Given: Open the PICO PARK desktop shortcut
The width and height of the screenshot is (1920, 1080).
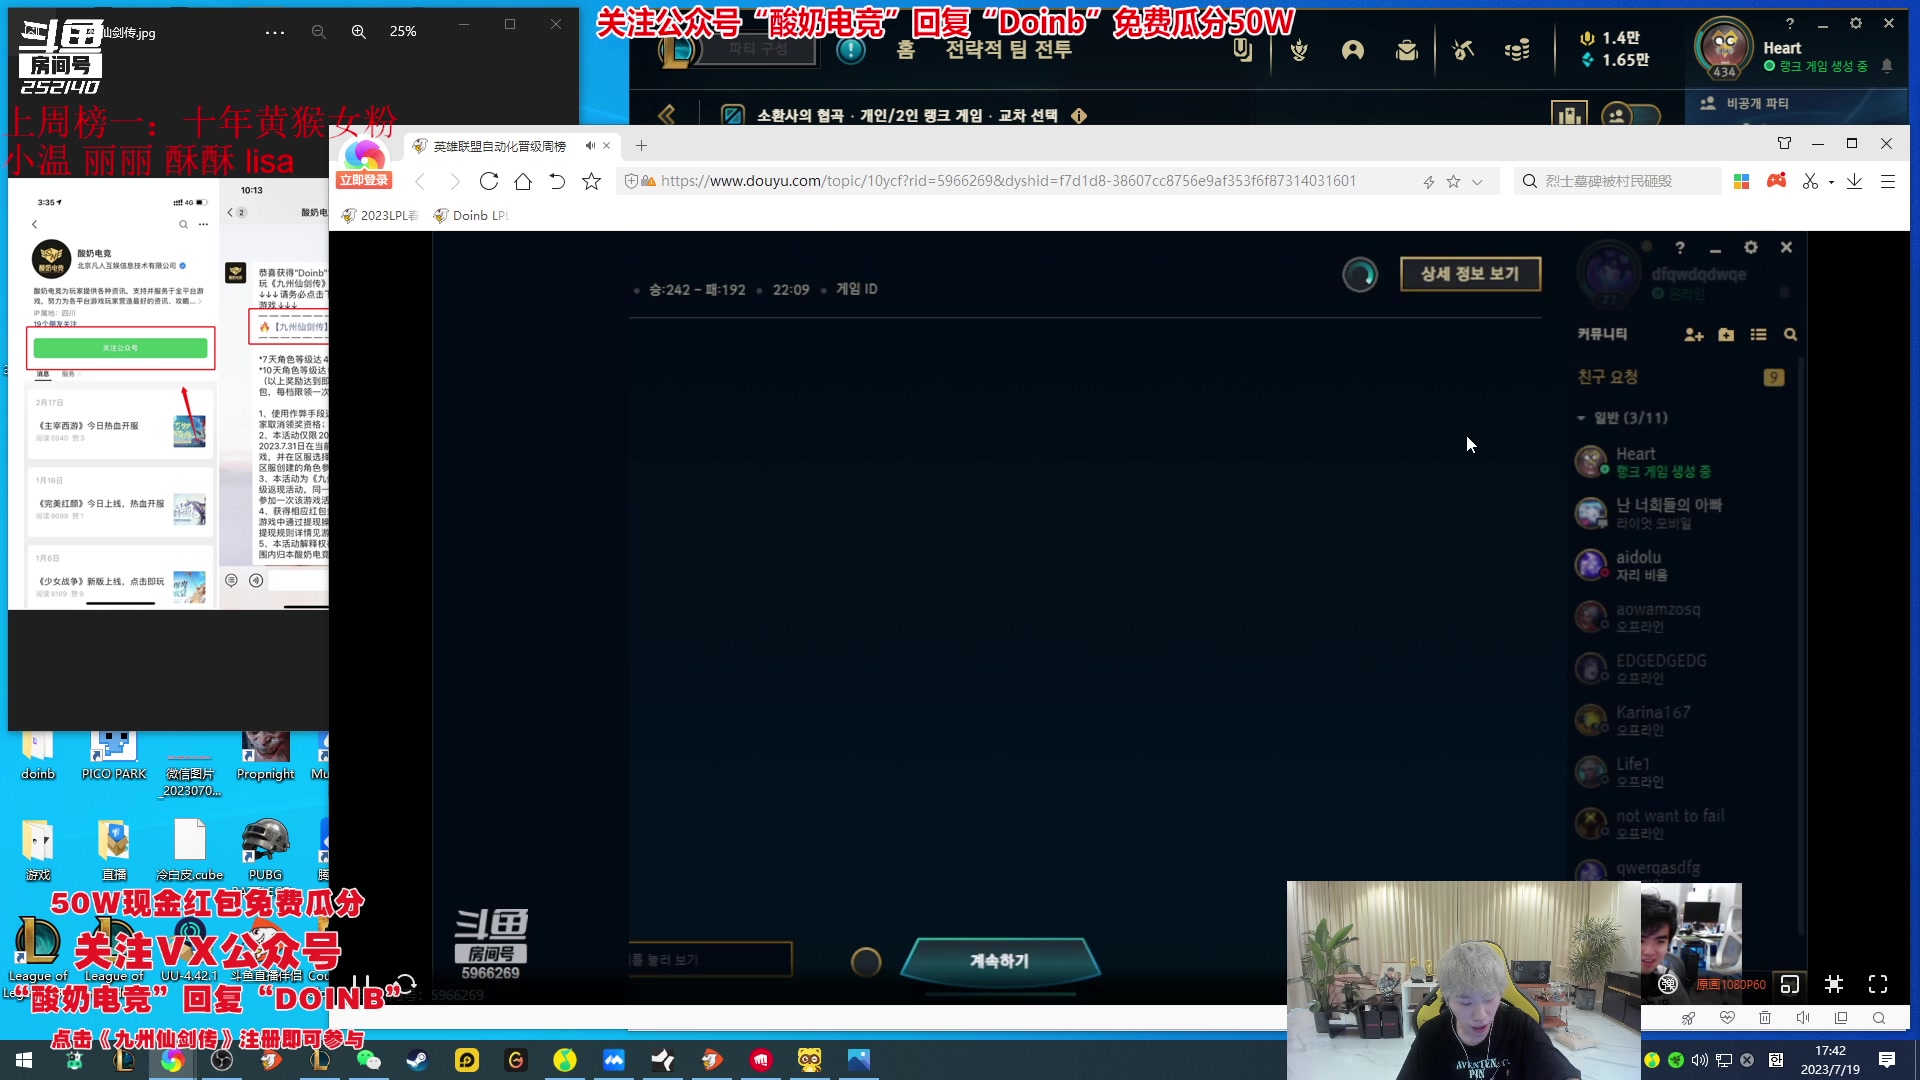Looking at the screenshot, I should [114, 755].
